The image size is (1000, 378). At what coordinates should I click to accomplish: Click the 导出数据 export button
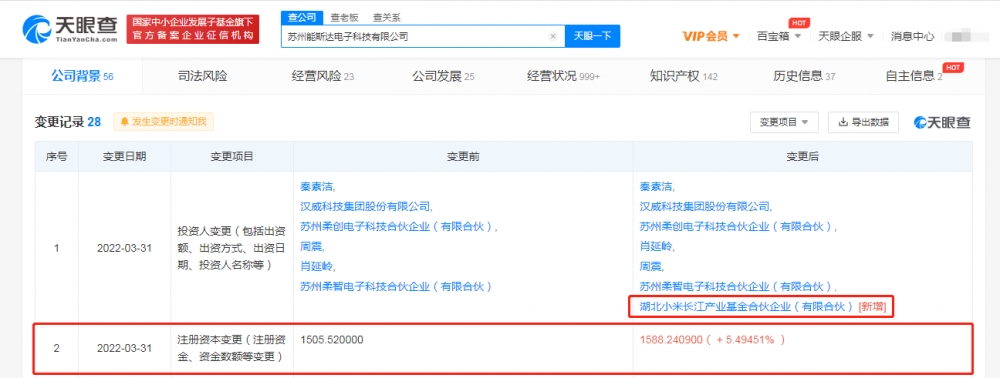[x=863, y=122]
